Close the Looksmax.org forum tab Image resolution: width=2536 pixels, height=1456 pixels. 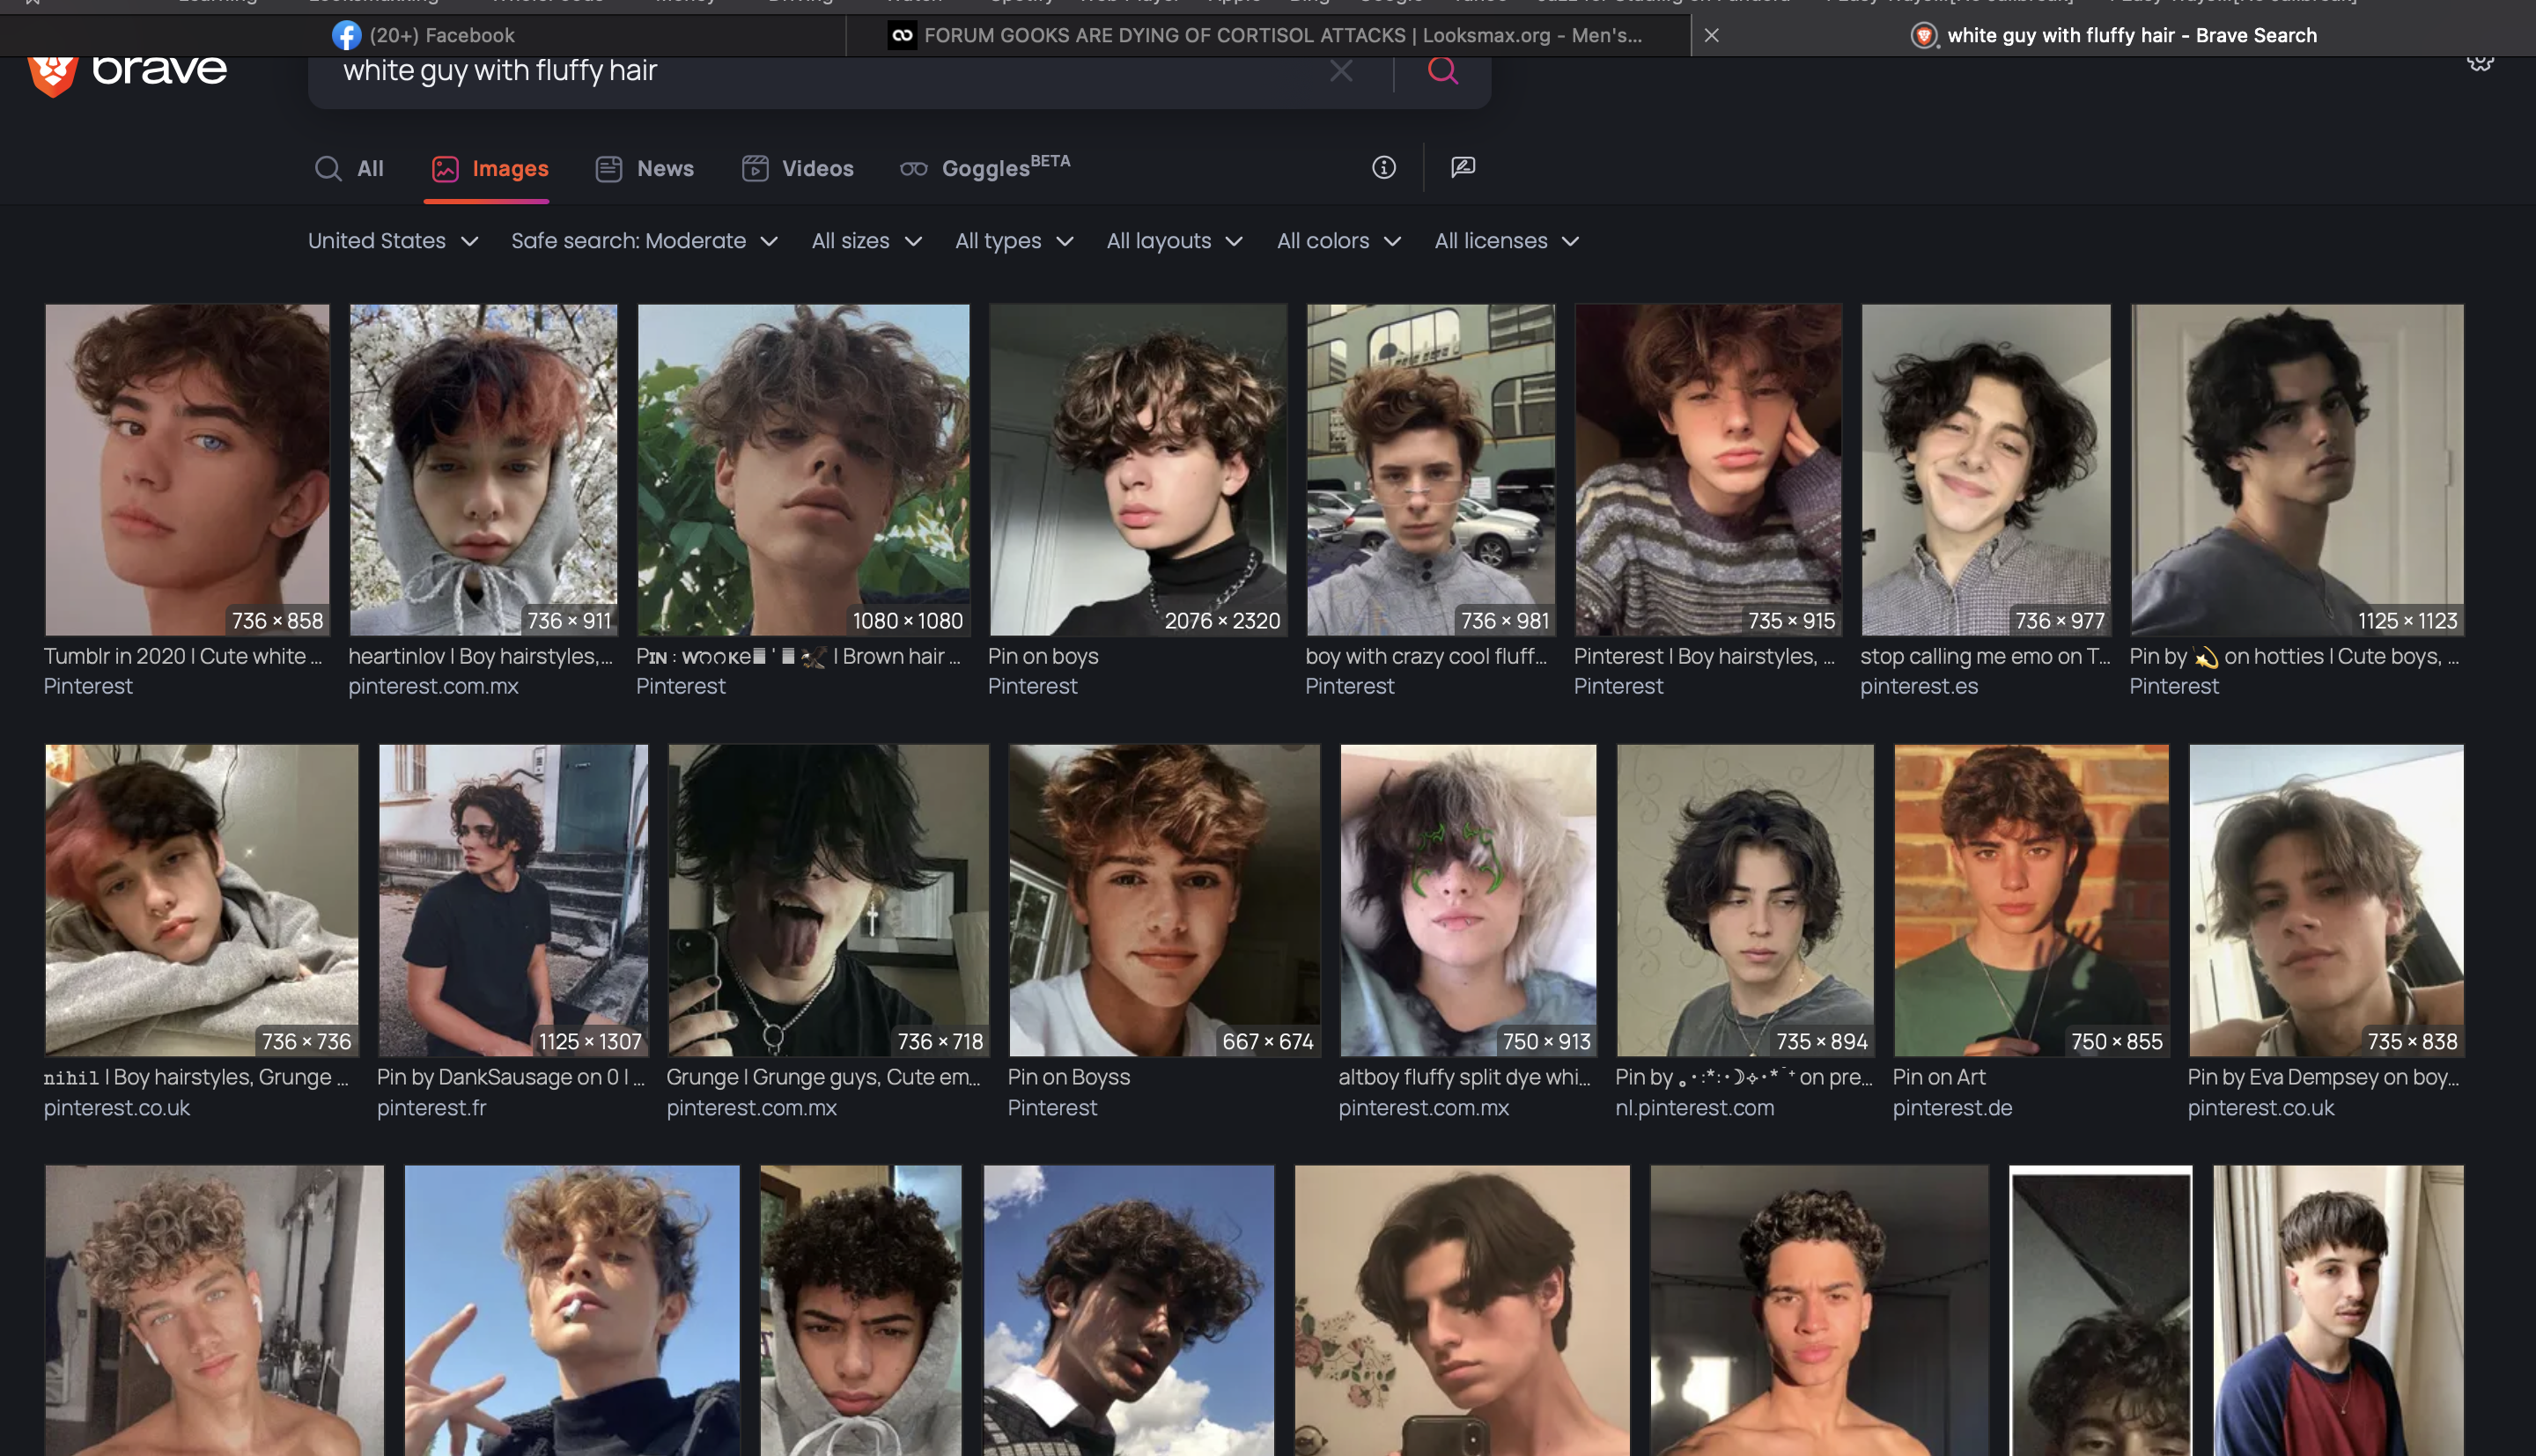(1711, 35)
